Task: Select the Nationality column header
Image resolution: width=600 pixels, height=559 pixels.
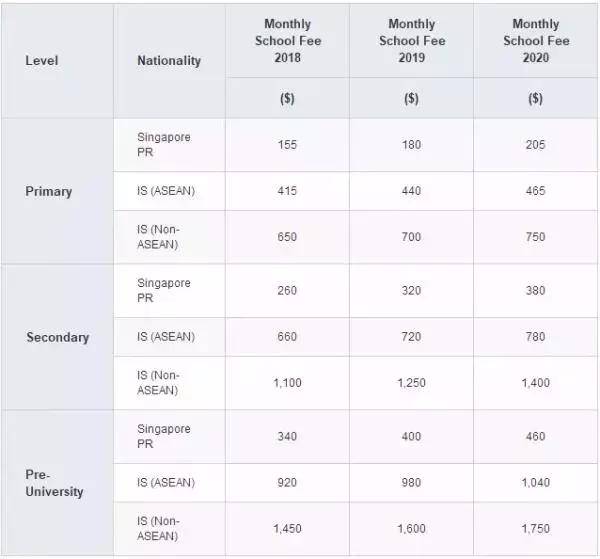Action: [x=168, y=60]
